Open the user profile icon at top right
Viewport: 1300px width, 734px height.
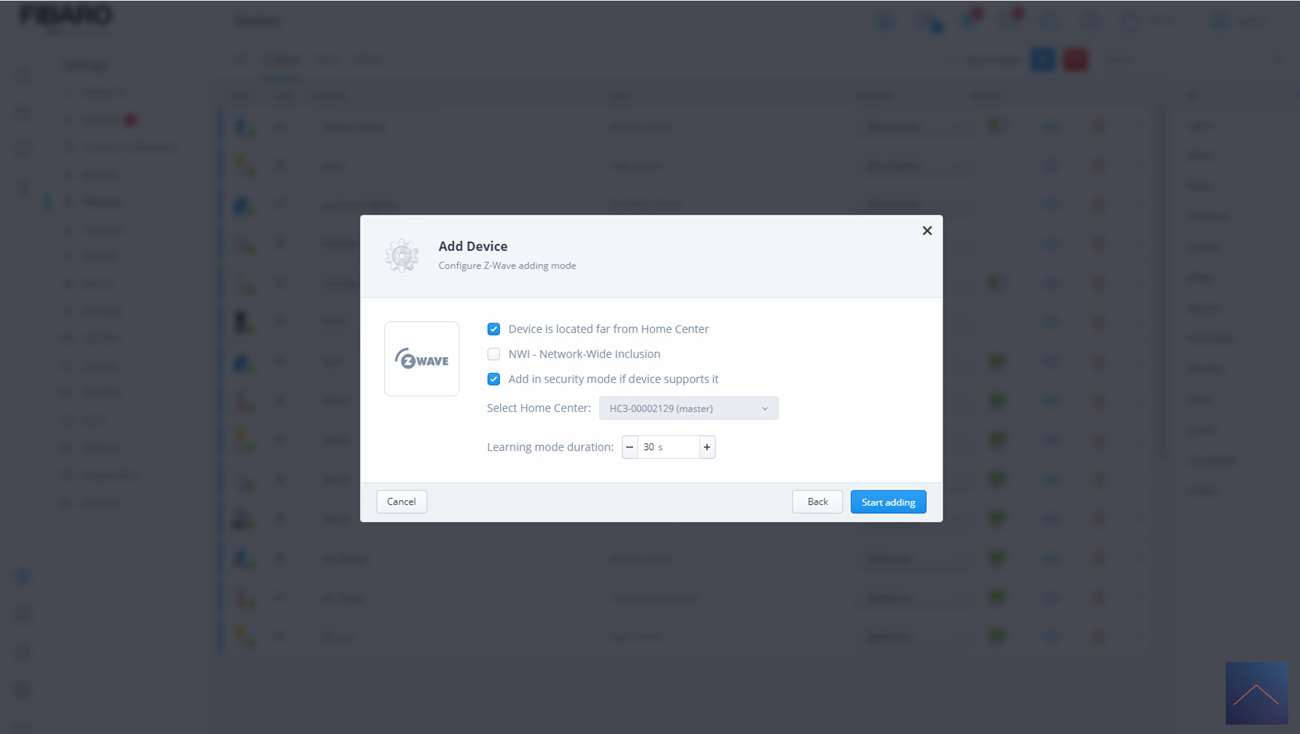pyautogui.click(x=1220, y=21)
